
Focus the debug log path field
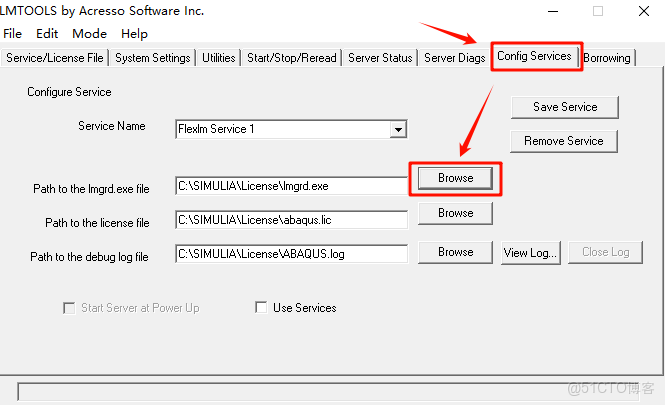point(292,254)
